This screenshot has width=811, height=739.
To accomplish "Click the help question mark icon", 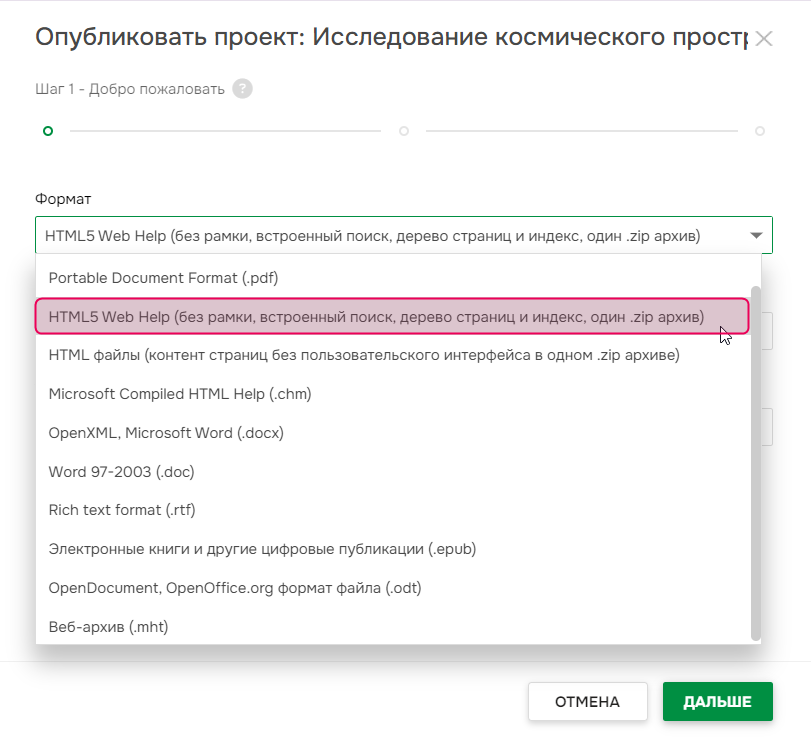I will tap(244, 89).
